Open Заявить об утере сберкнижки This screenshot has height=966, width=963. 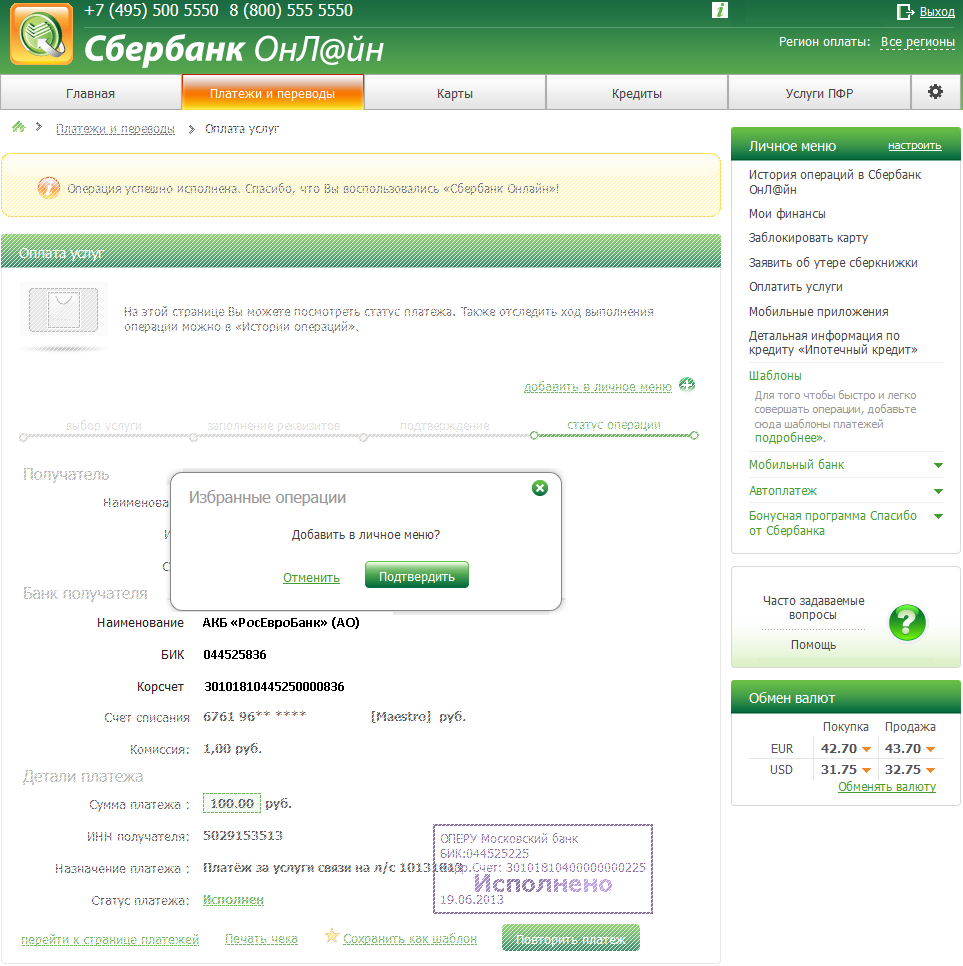[833, 263]
